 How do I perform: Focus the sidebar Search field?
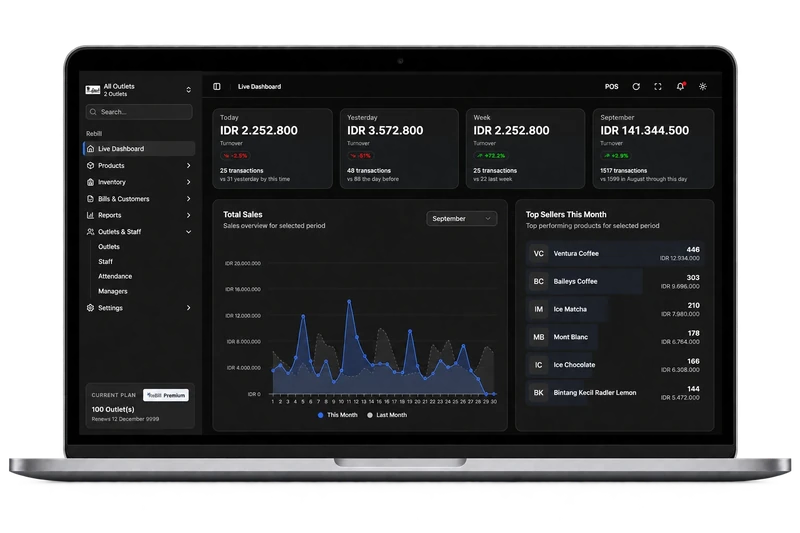click(x=139, y=112)
